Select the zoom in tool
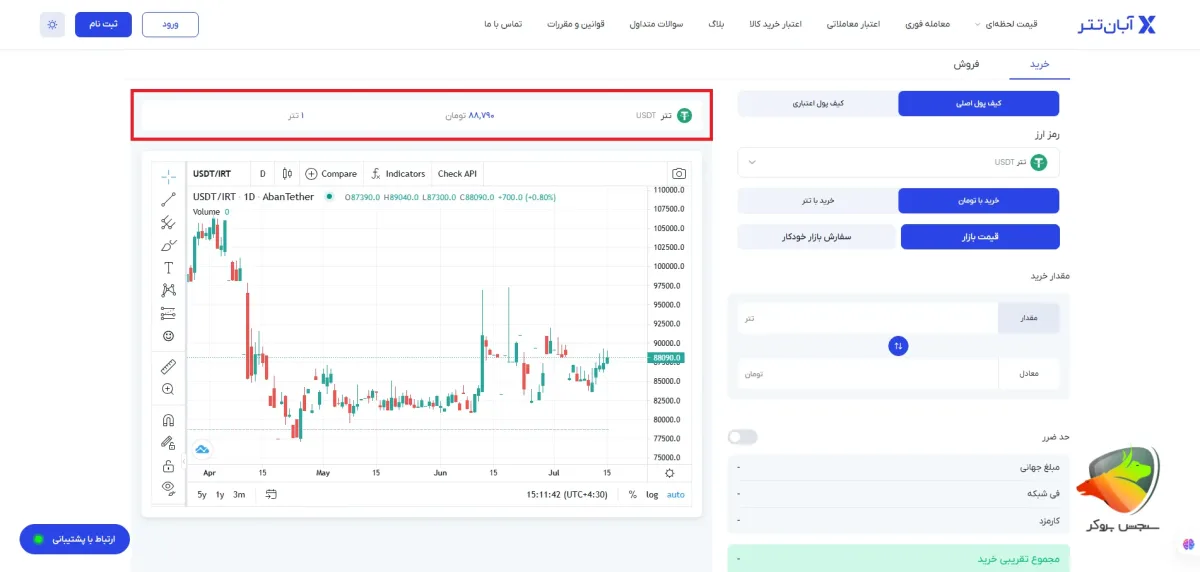 (168, 389)
